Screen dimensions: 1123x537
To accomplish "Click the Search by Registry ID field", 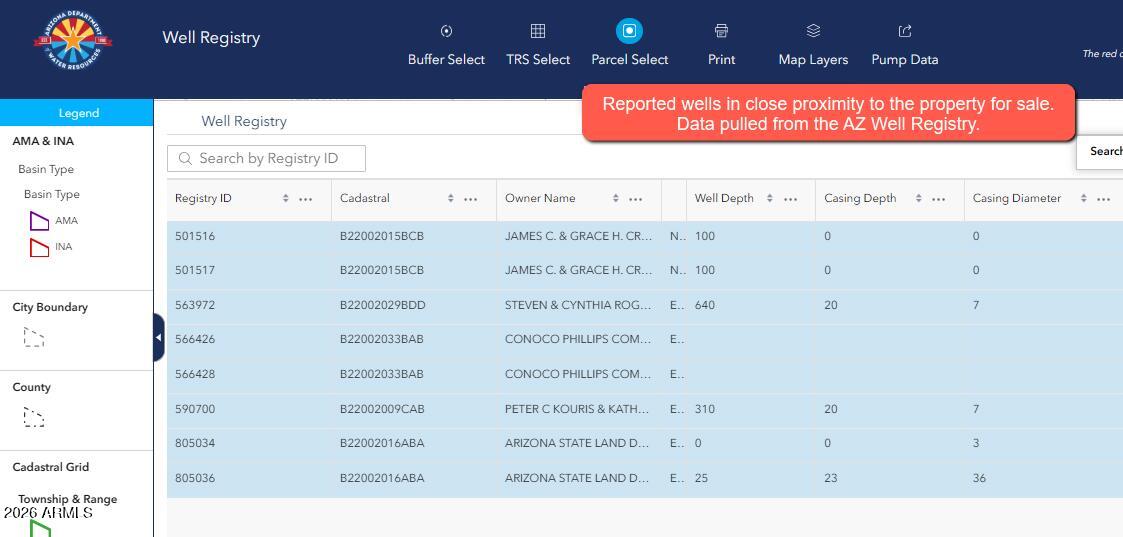I will coord(266,158).
